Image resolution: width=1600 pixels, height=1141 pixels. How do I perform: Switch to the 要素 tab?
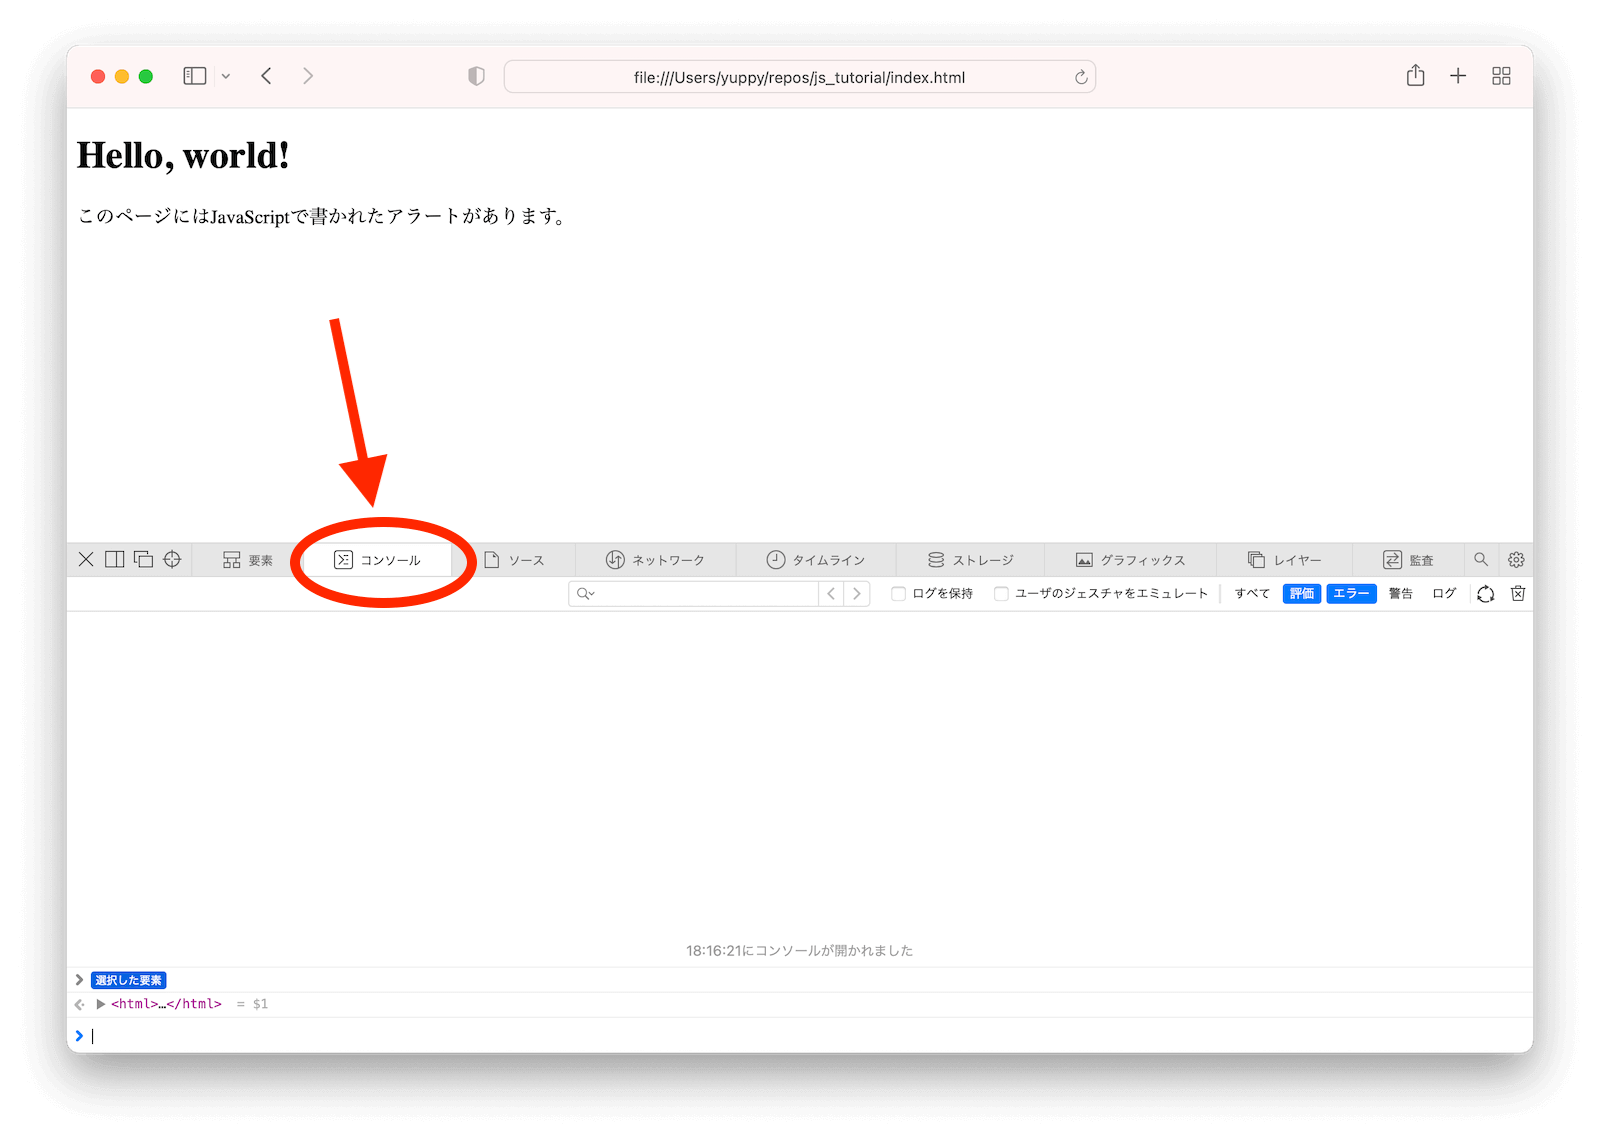tap(248, 560)
